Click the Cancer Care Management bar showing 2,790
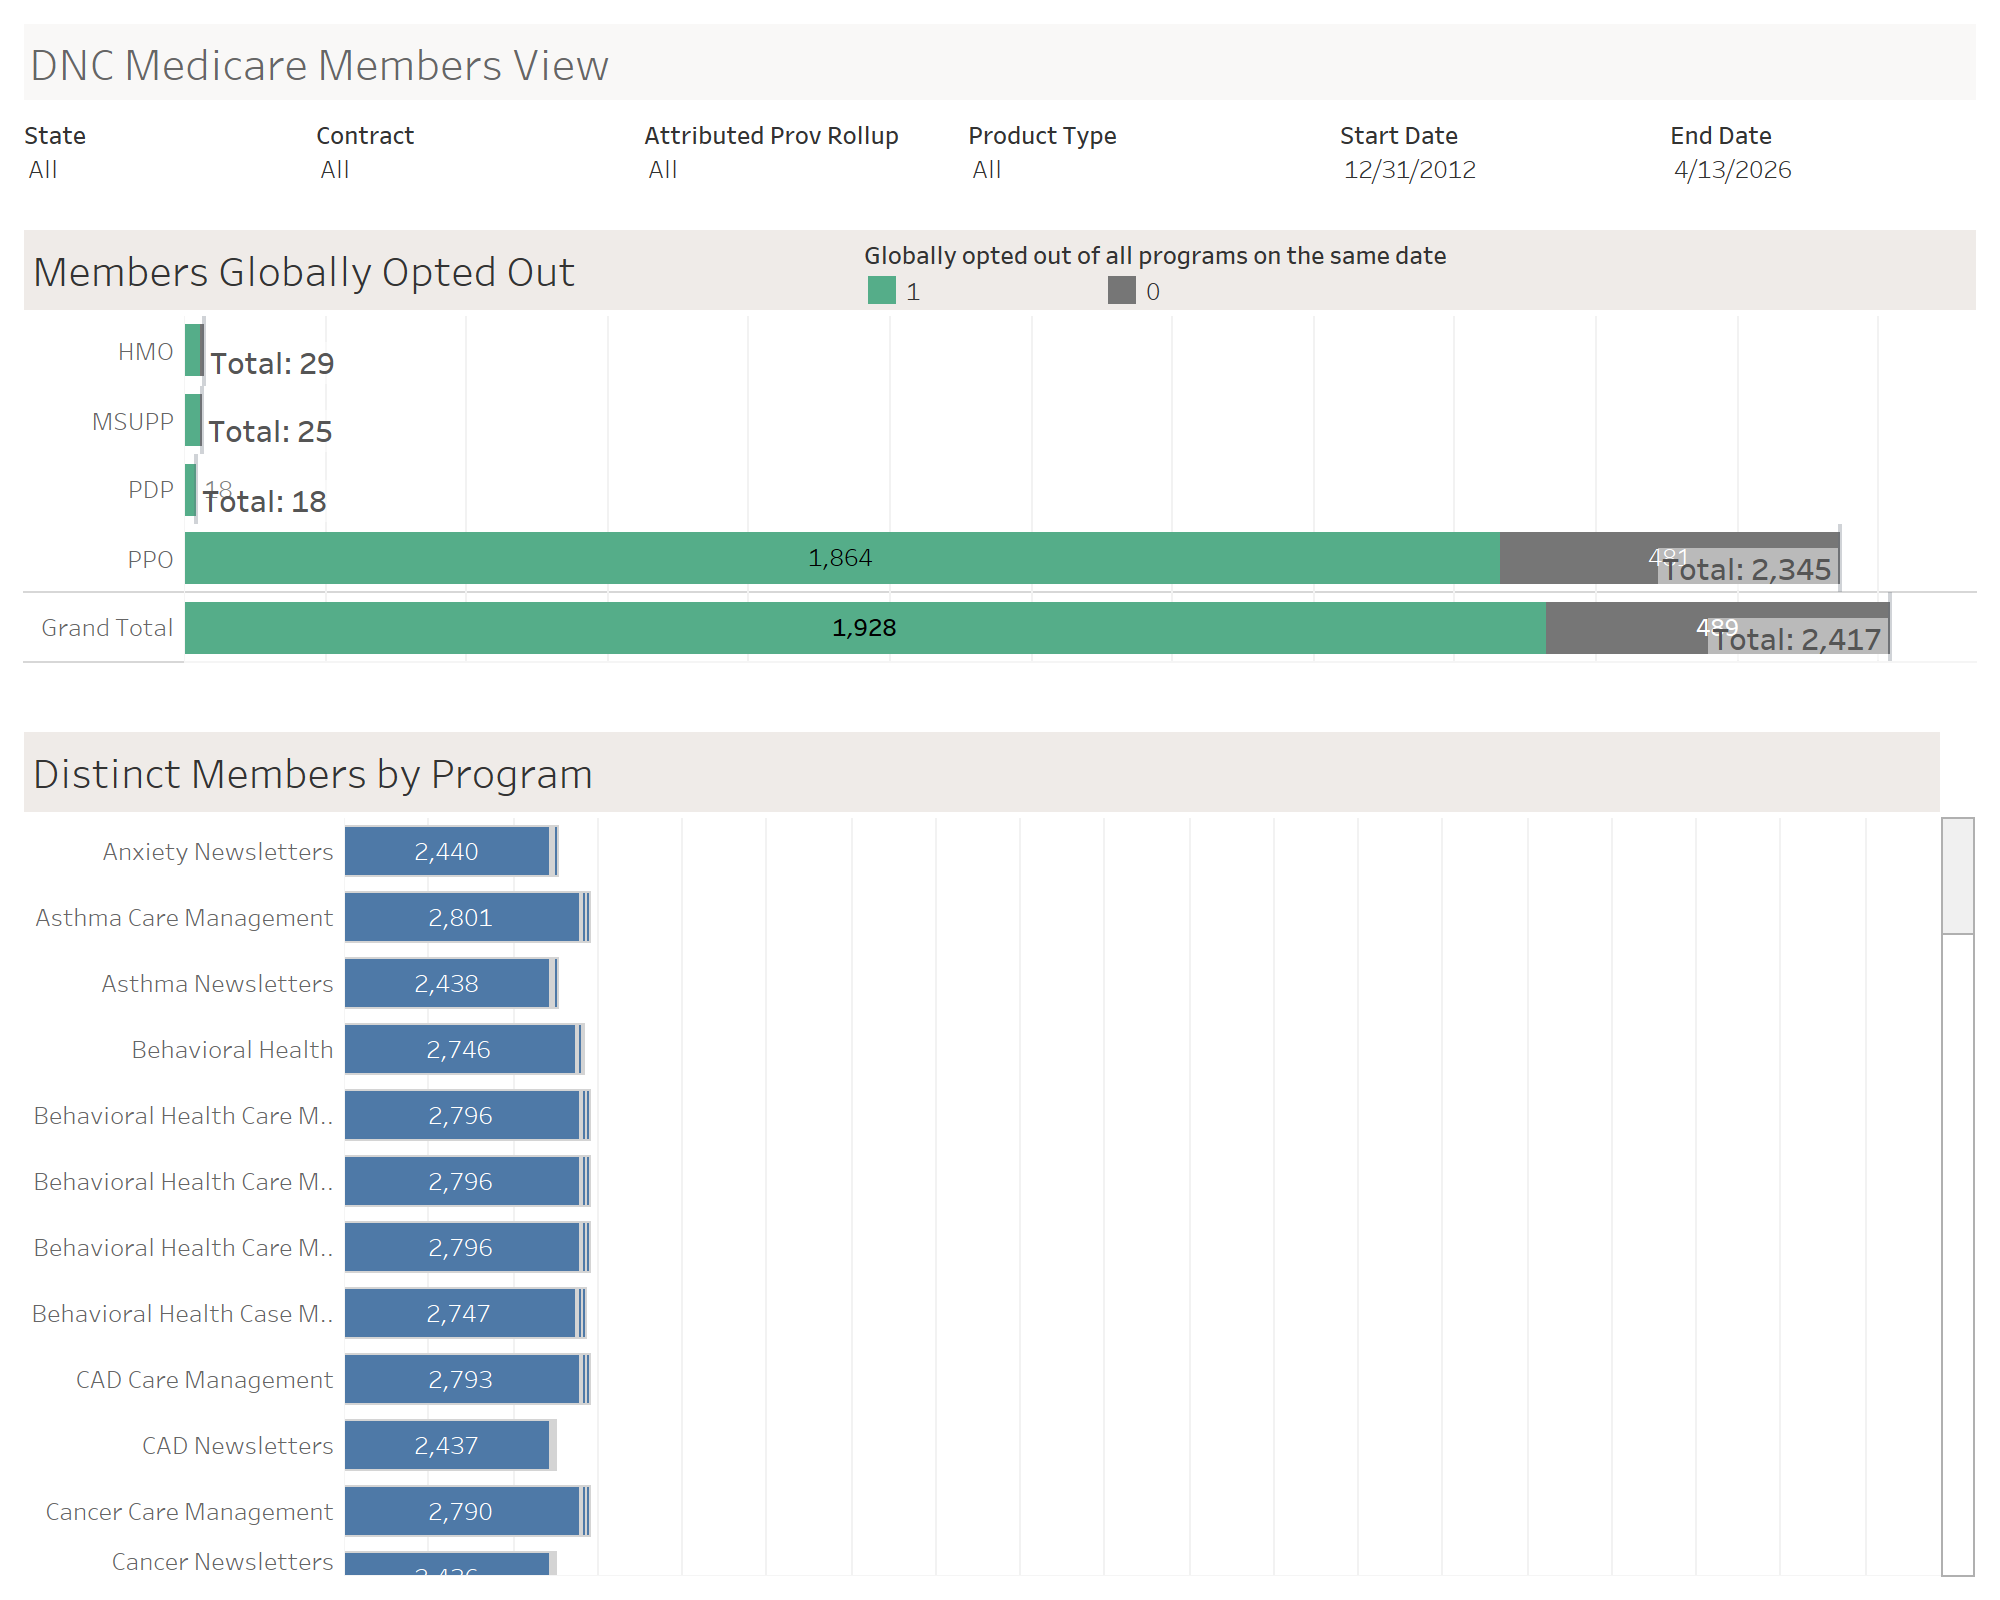 click(462, 1511)
